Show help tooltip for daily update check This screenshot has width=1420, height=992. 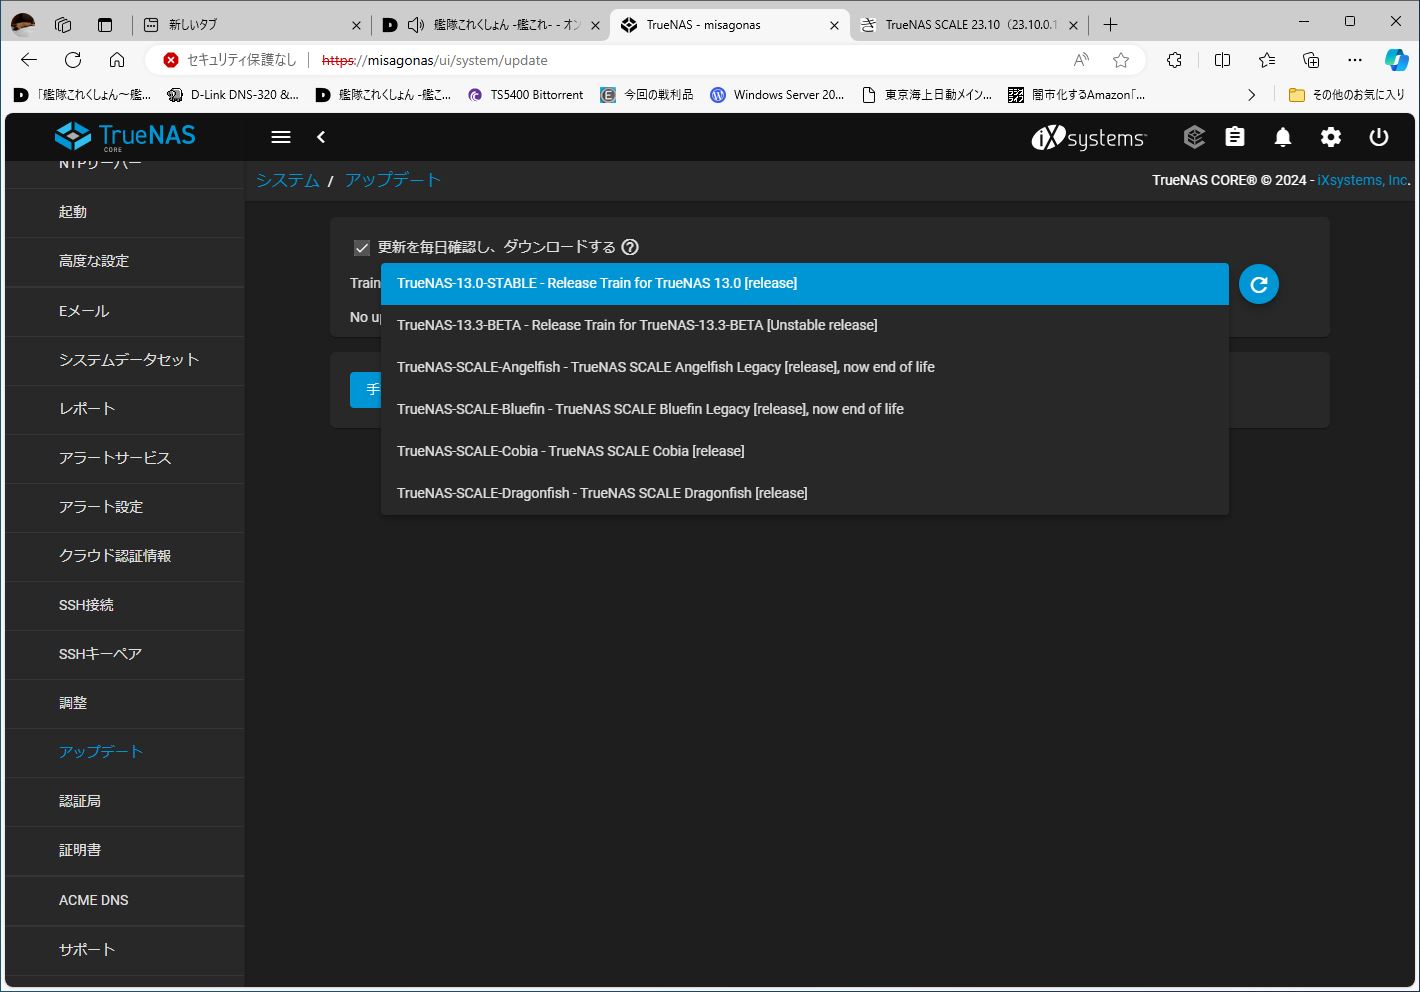tap(630, 247)
